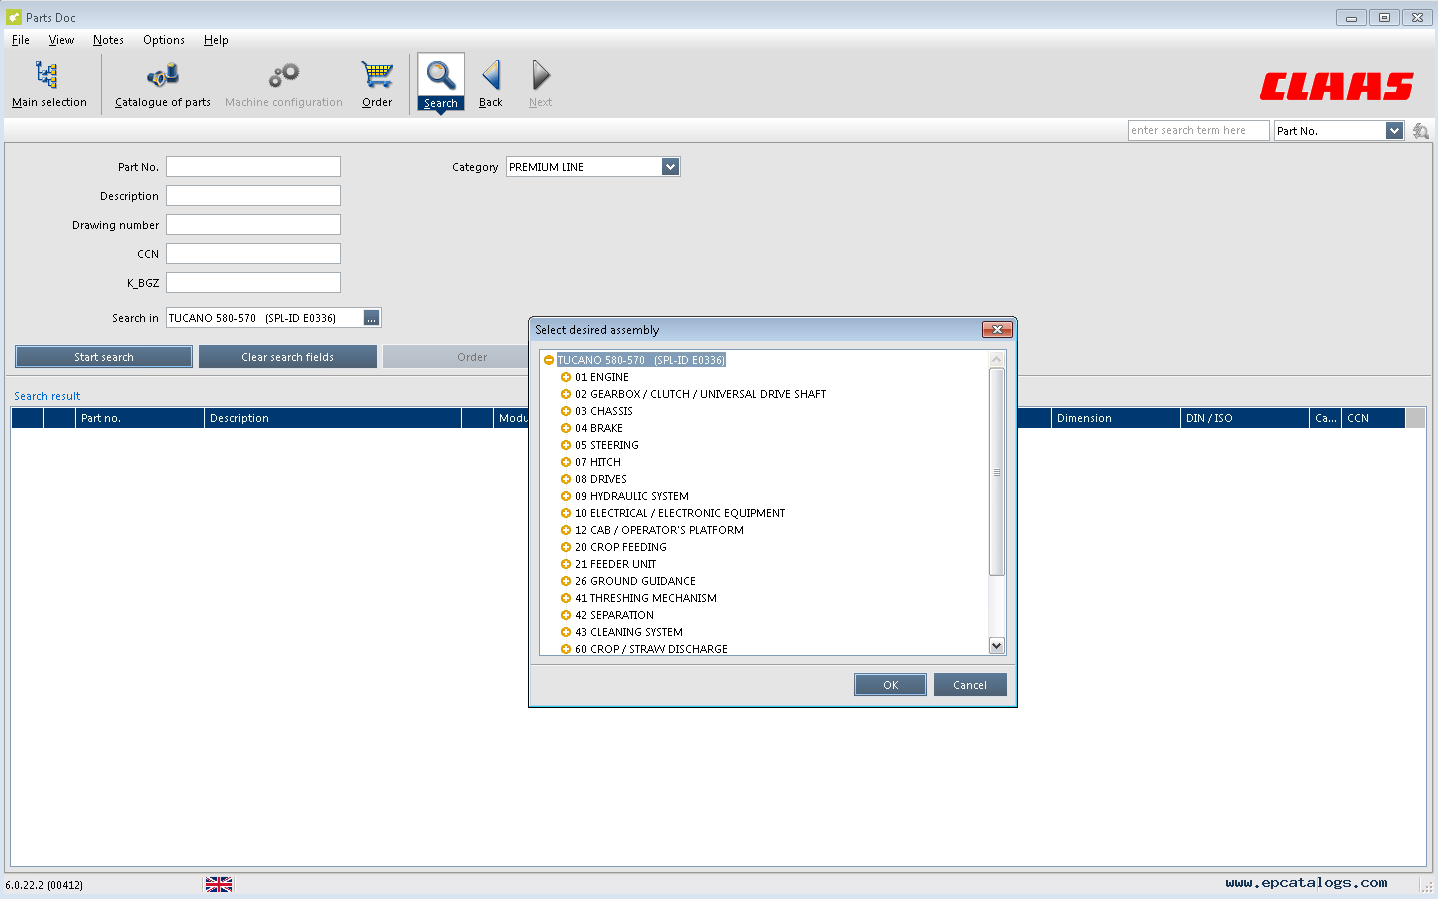Open the Main selection tree icon
Screen dimensions: 1438x899
[46, 75]
